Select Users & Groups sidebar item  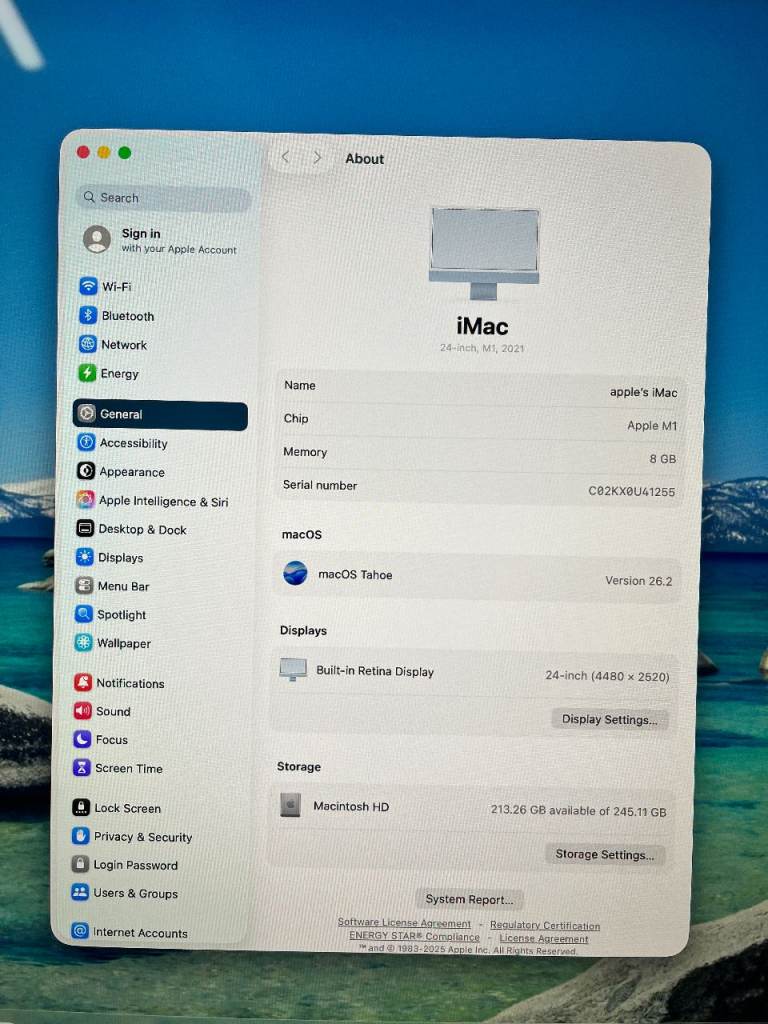135,893
